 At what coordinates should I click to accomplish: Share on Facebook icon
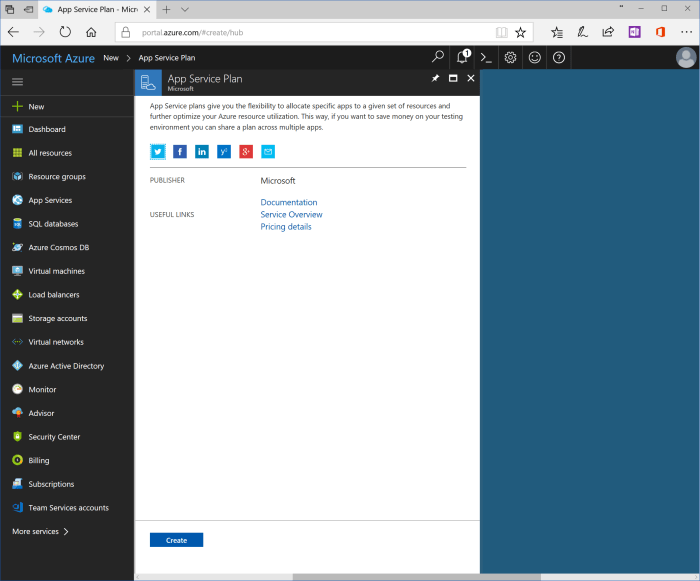180,152
